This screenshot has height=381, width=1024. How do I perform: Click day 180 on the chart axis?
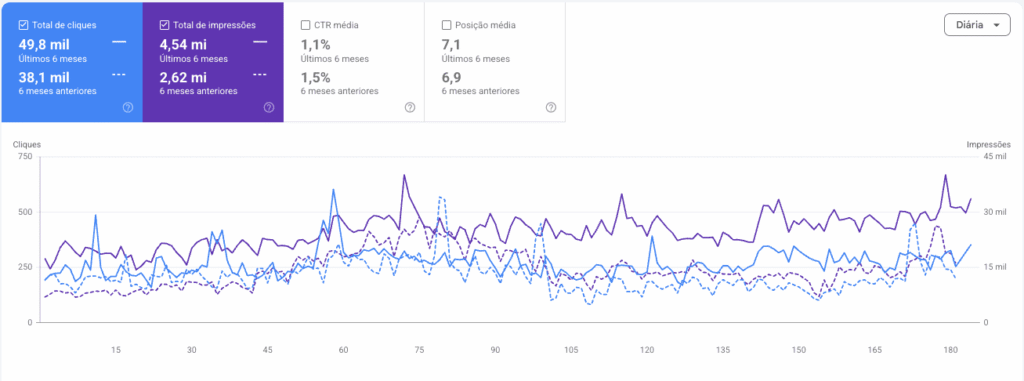click(950, 350)
